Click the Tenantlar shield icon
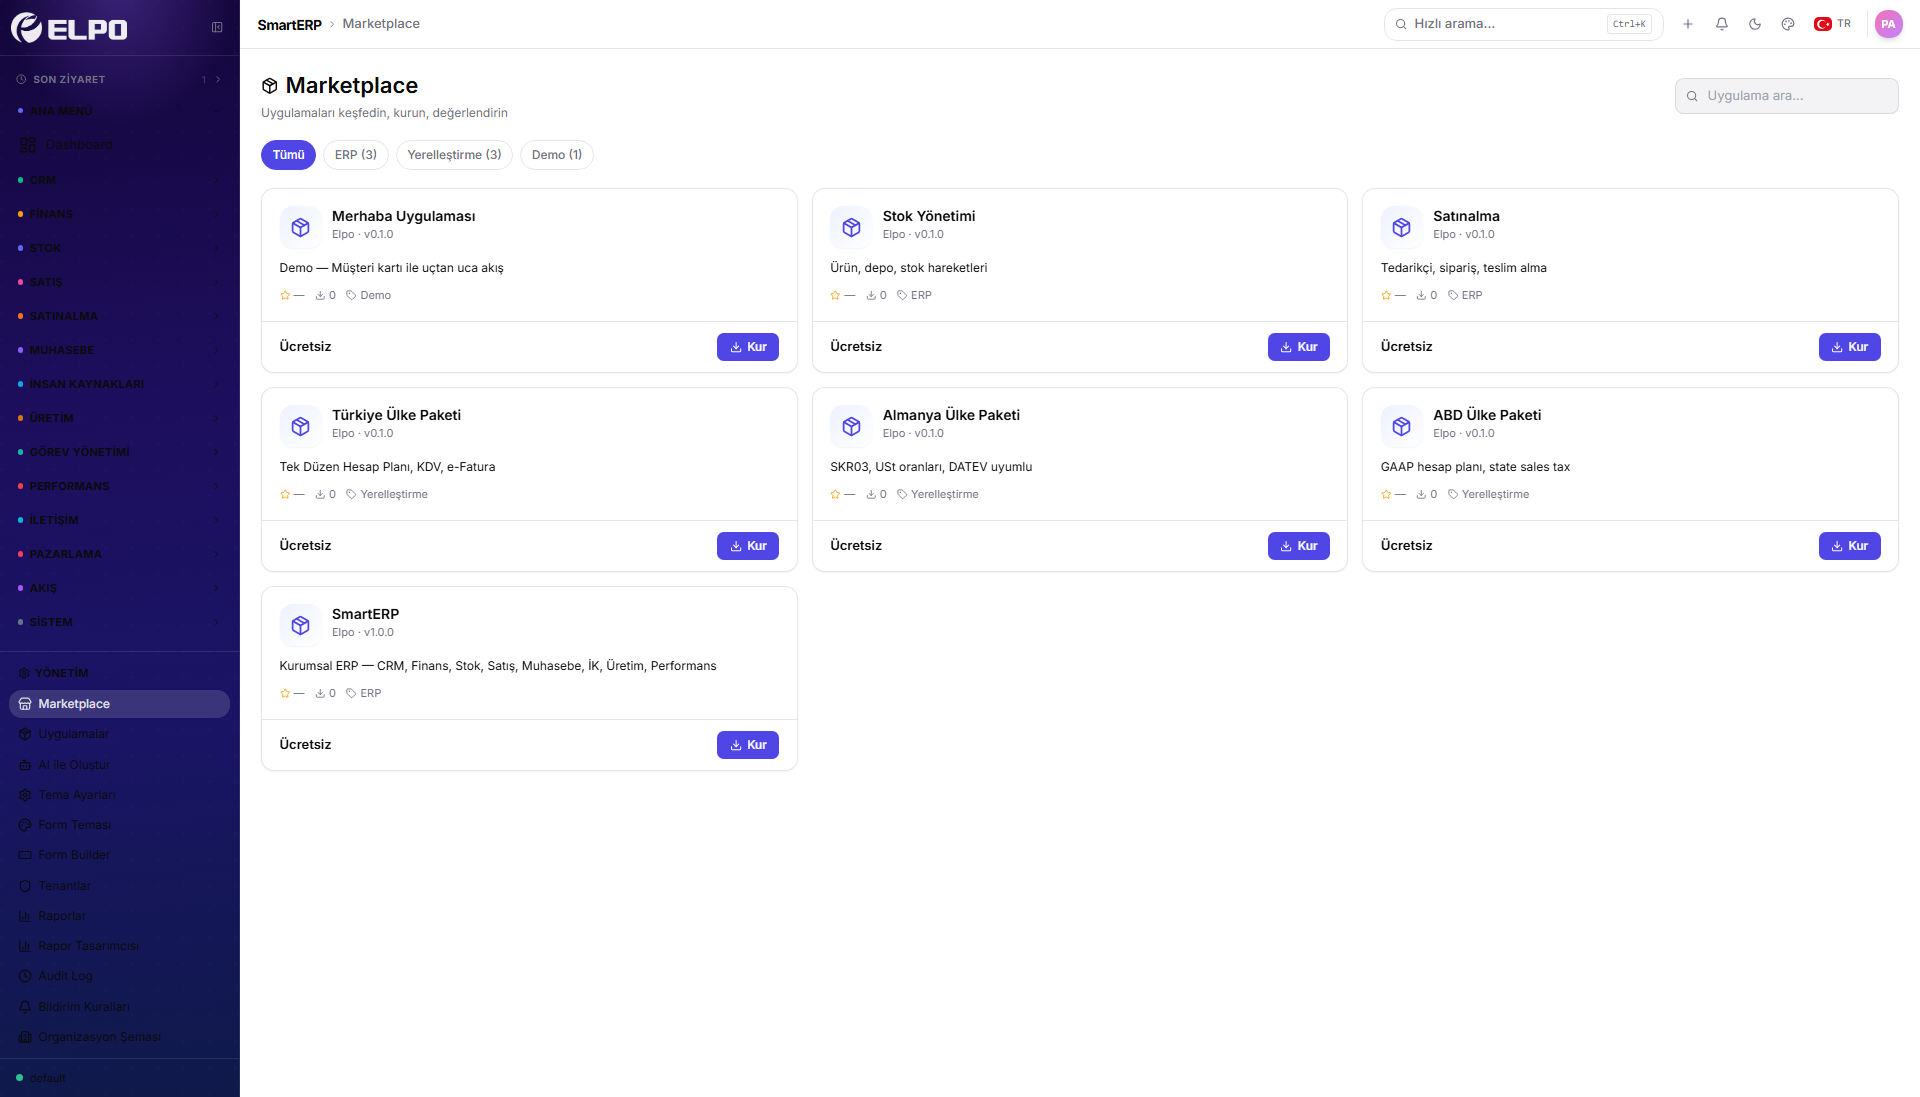1920x1097 pixels. tap(25, 886)
